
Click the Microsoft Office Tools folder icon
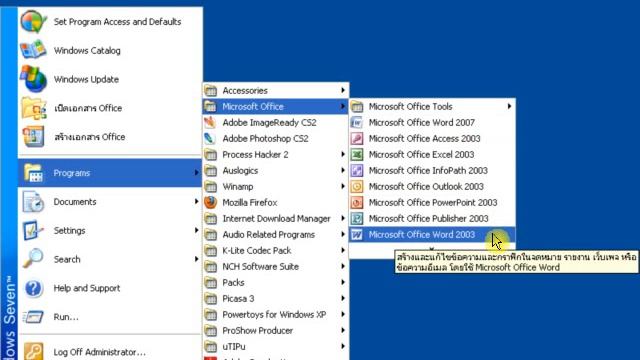(x=357, y=107)
